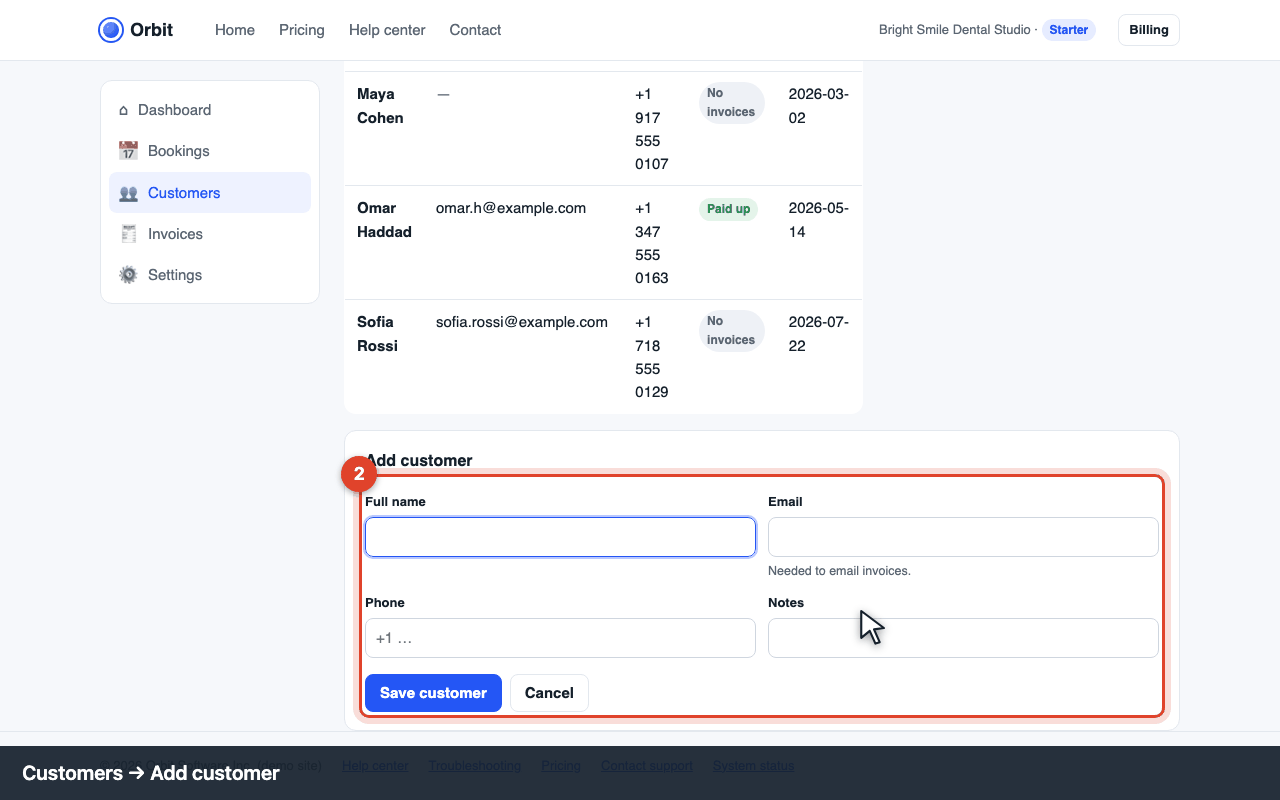
Task: Click the Orbit logo icon
Action: click(x=111, y=30)
